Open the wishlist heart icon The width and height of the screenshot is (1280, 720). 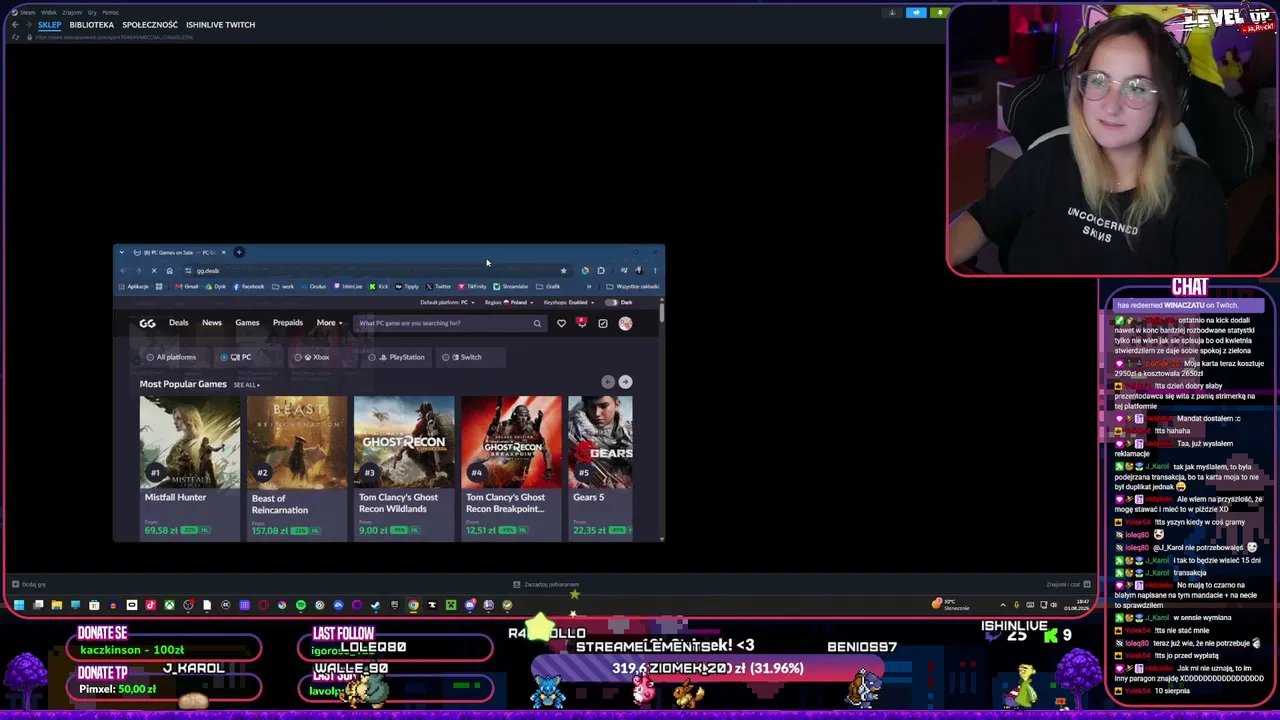click(561, 323)
